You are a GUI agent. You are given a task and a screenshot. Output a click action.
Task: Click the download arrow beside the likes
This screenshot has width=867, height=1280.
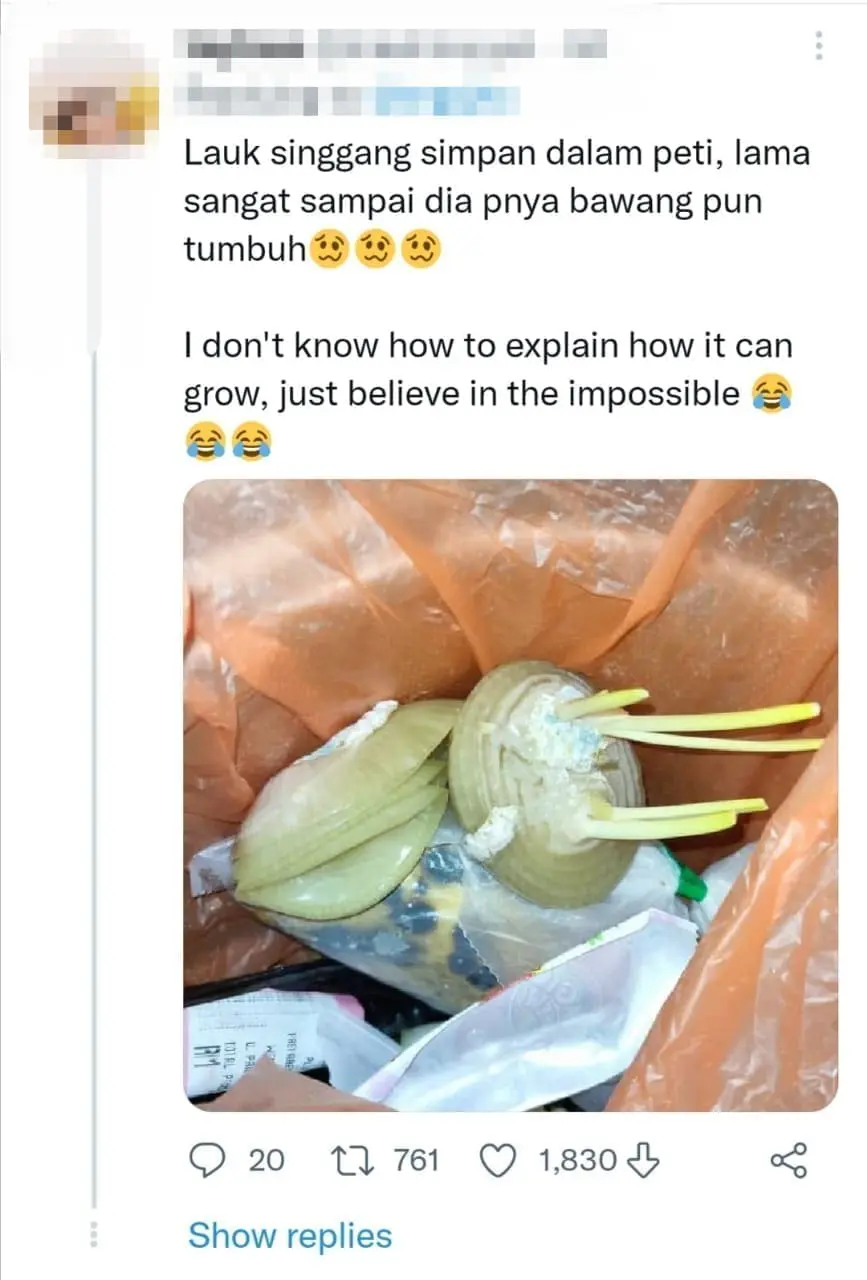[640, 1160]
